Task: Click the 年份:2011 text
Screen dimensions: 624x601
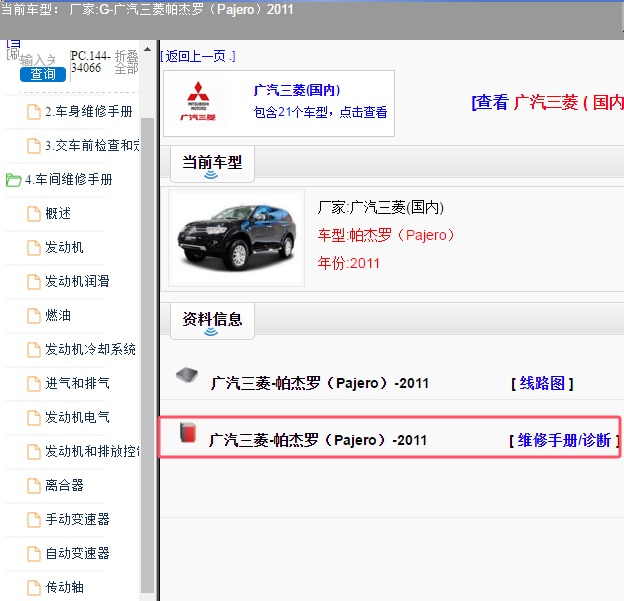Action: (349, 263)
